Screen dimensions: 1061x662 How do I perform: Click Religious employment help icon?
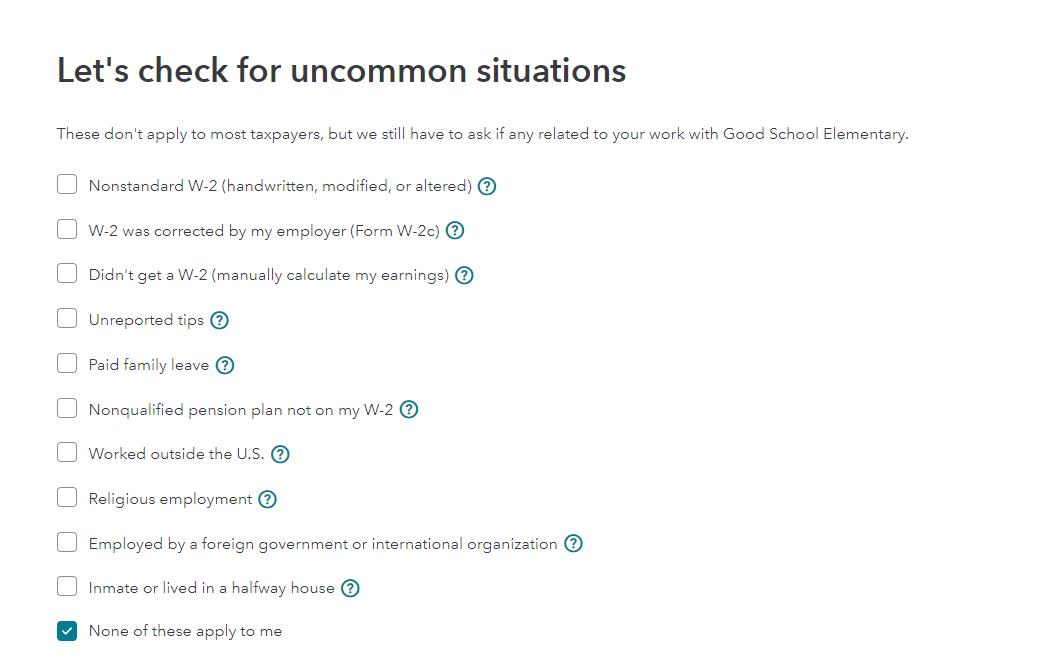267,499
